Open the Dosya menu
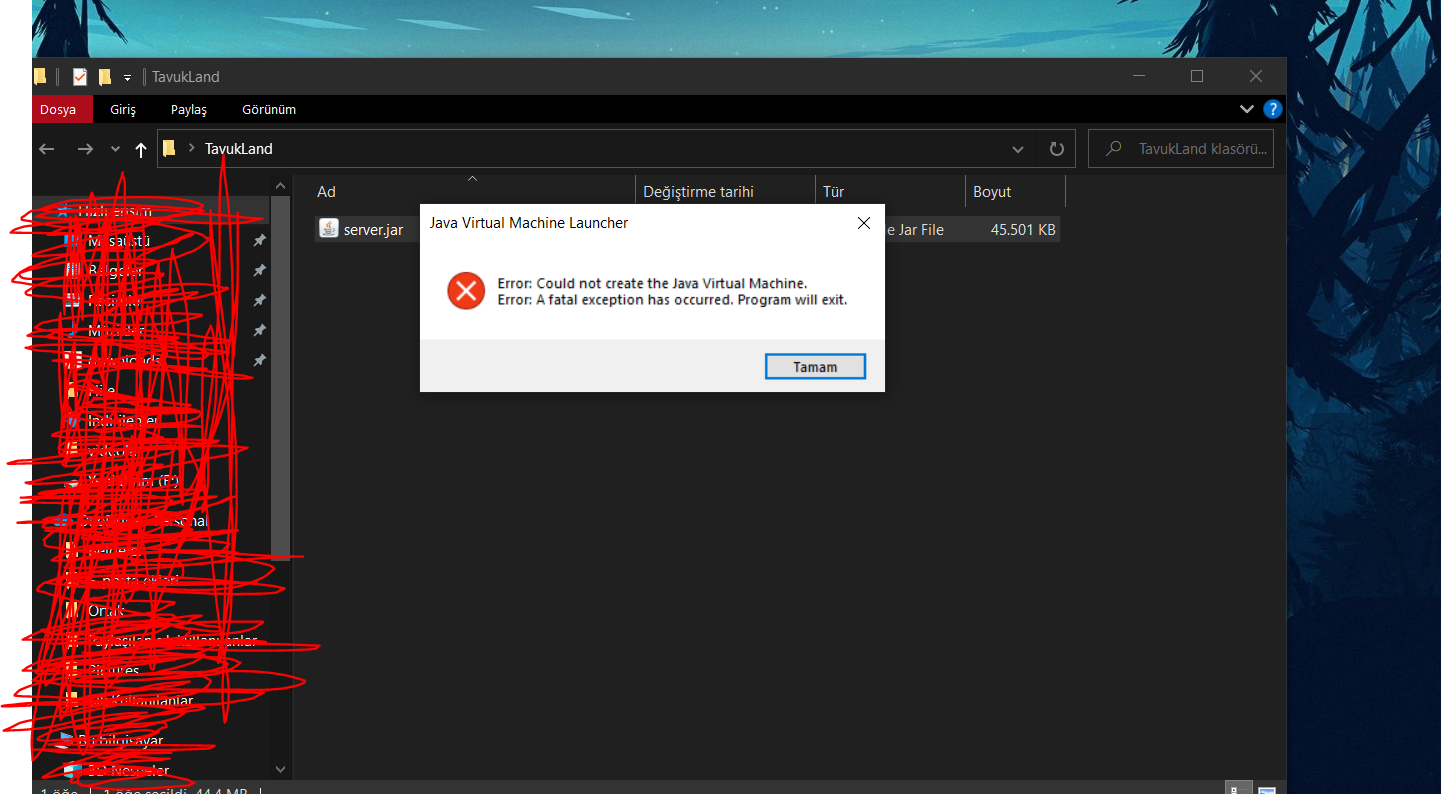Screen dimensions: 1441x794 click(58, 109)
